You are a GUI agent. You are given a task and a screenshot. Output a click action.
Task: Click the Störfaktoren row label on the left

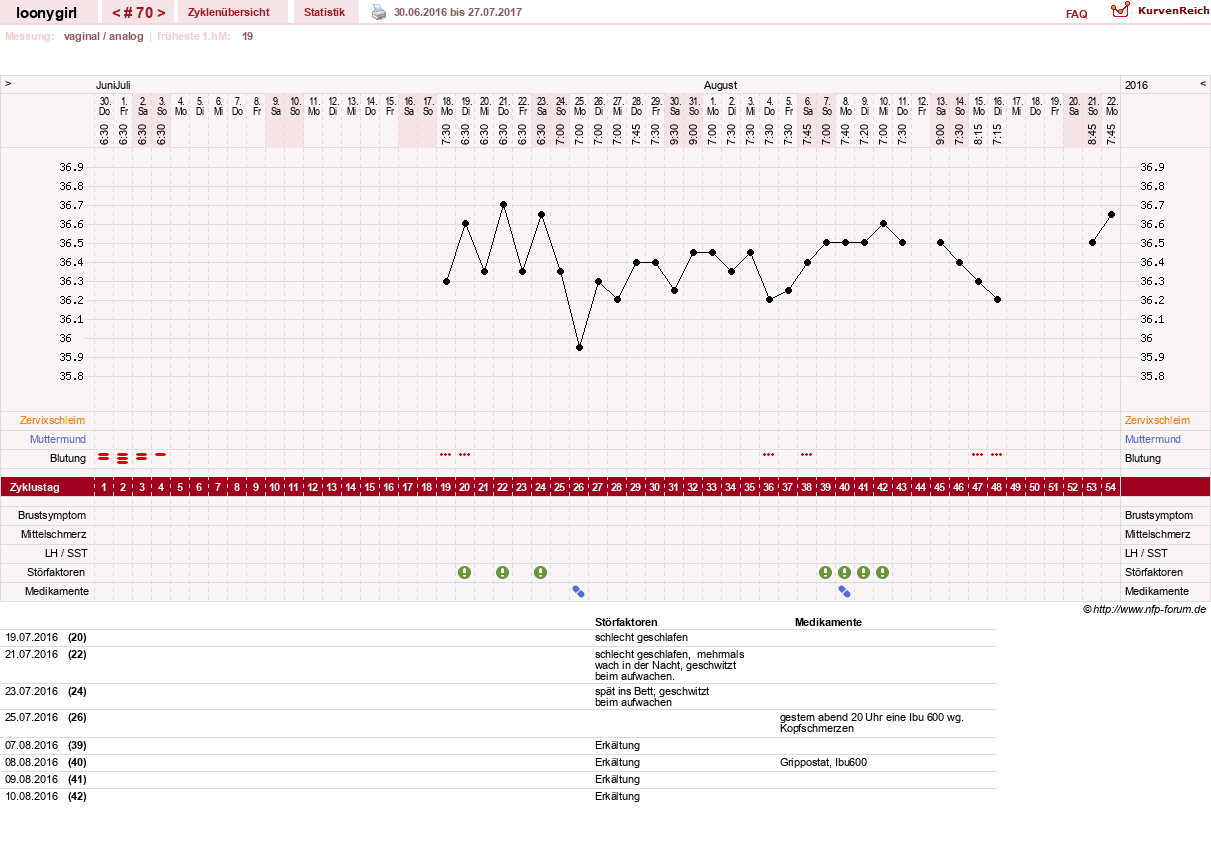56,572
